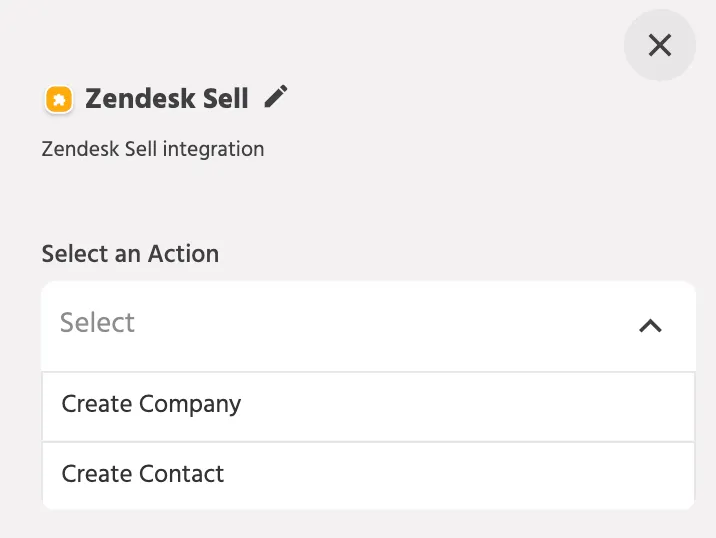Click the upward arrow beside Select

point(650,326)
